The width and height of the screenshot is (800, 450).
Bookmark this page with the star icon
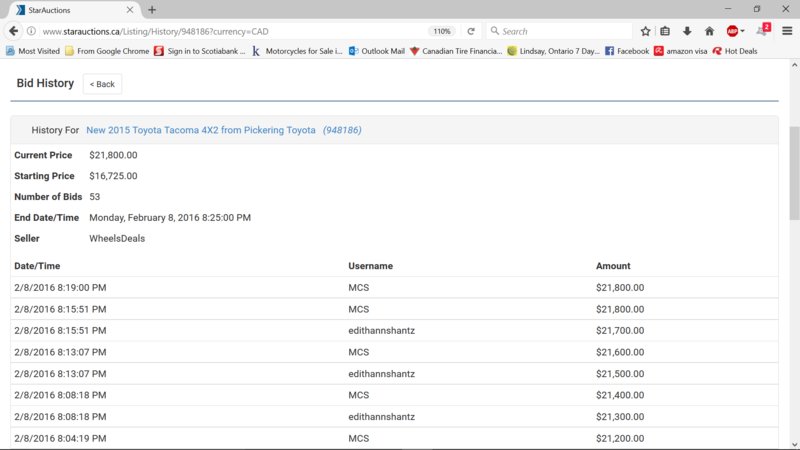coord(645,31)
